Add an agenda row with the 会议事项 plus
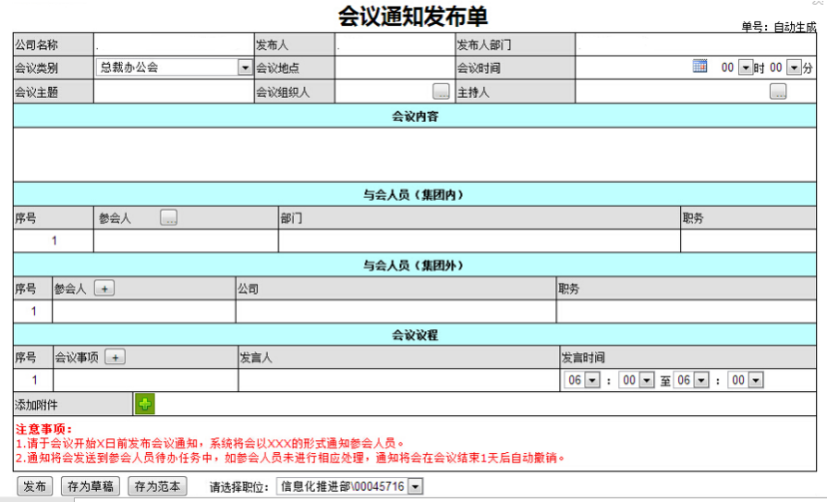The width and height of the screenshot is (827, 502). tap(115, 357)
